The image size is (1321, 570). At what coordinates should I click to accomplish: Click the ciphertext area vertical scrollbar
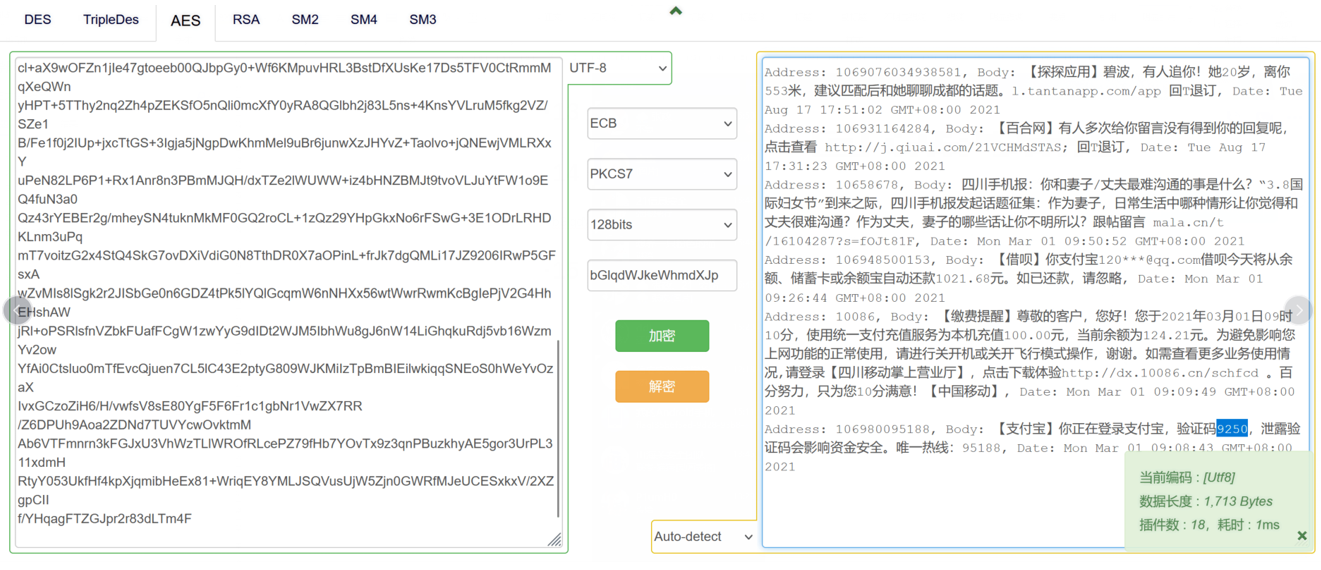click(558, 430)
